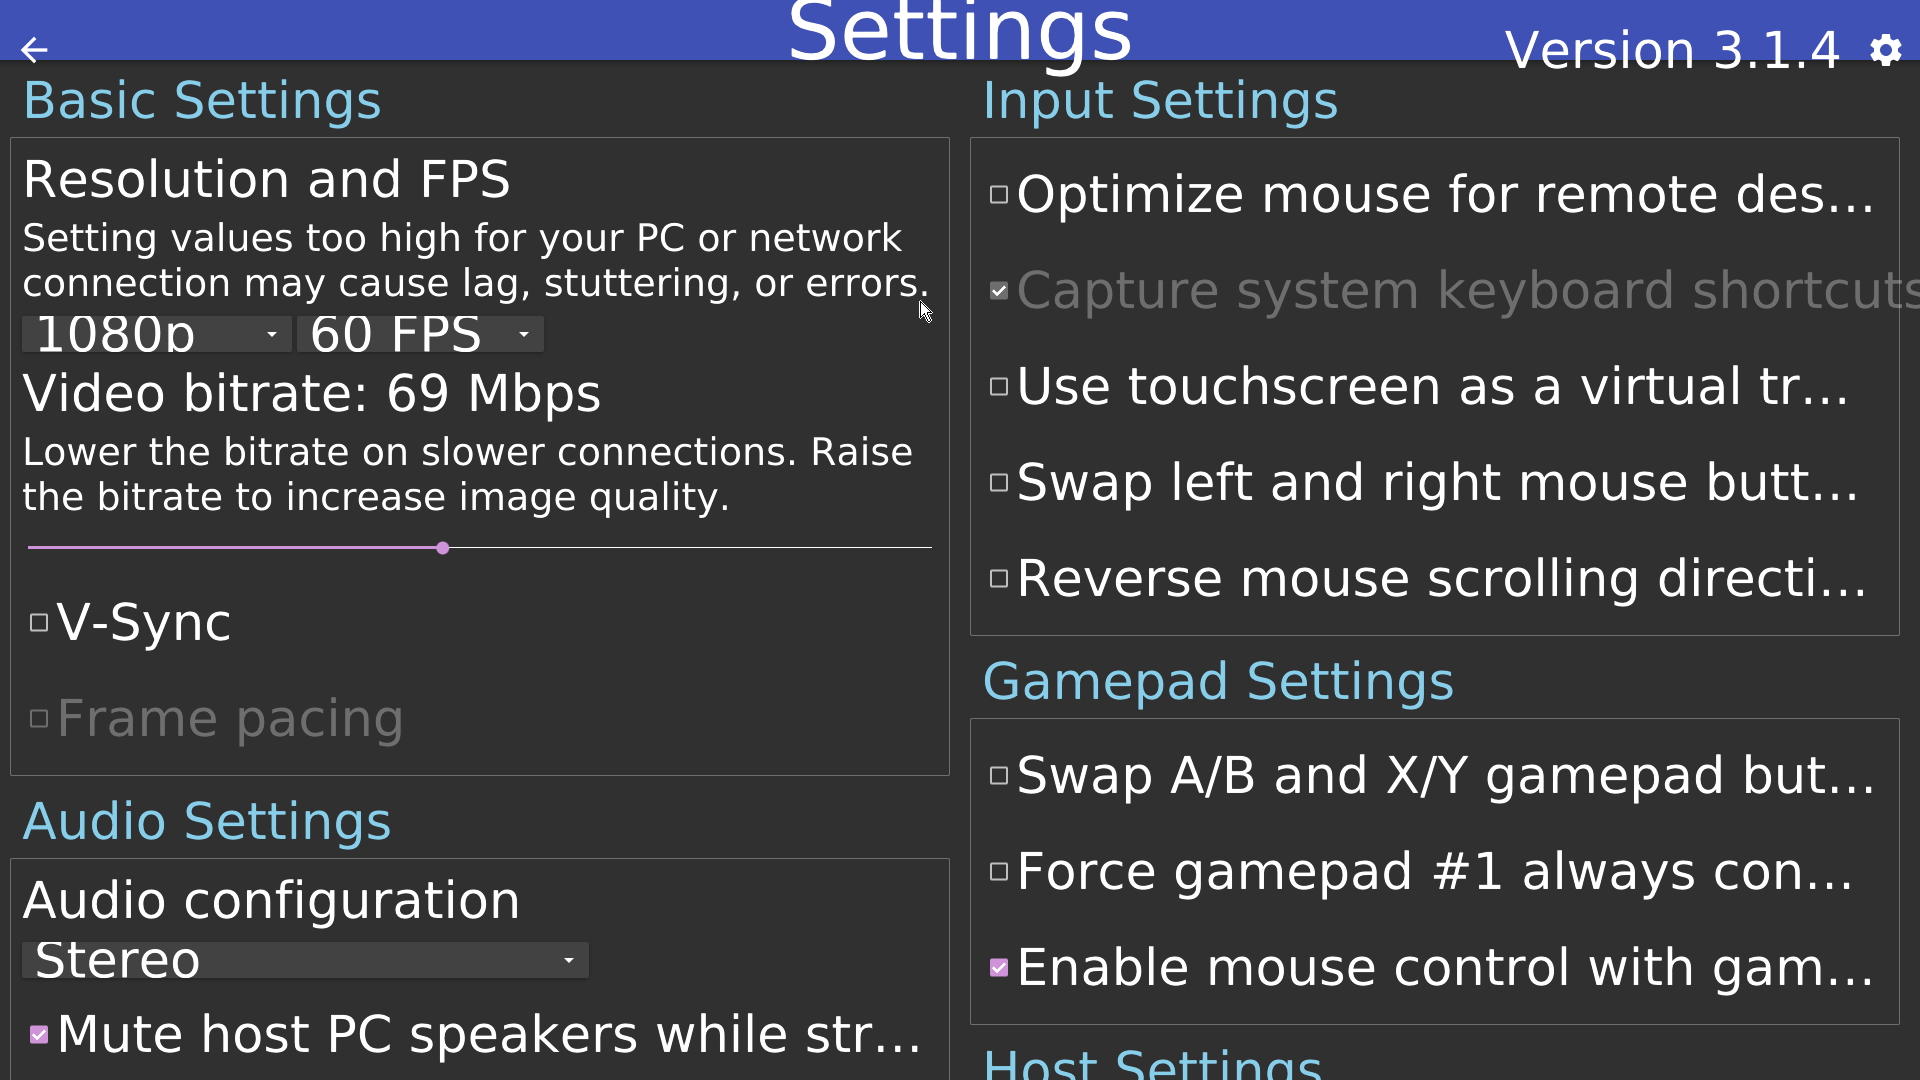Enable Force gamepad #1 always connected

[x=999, y=871]
